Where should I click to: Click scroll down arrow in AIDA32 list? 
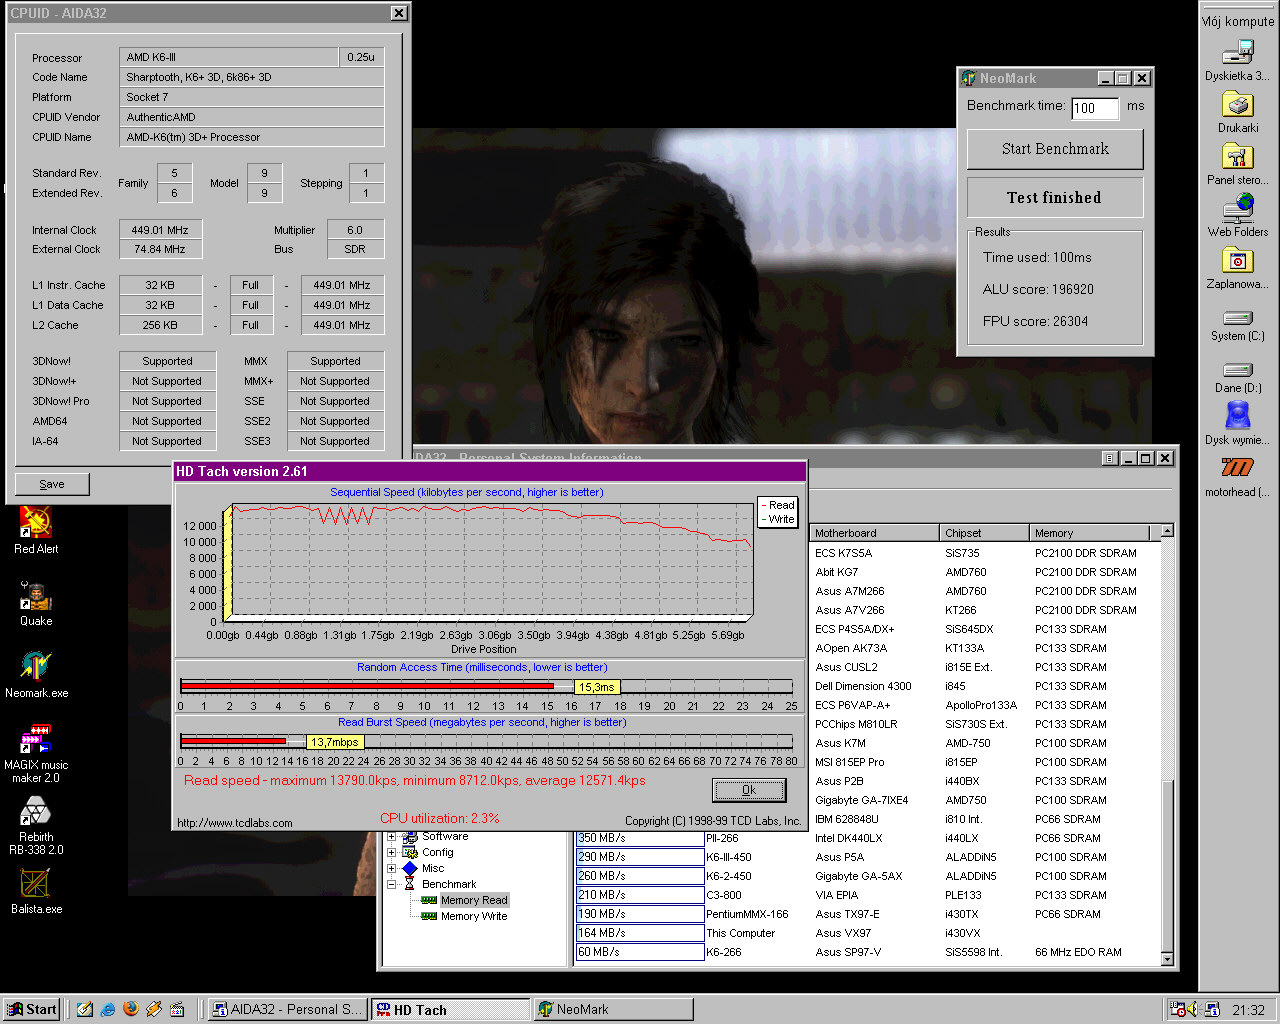coord(1166,959)
